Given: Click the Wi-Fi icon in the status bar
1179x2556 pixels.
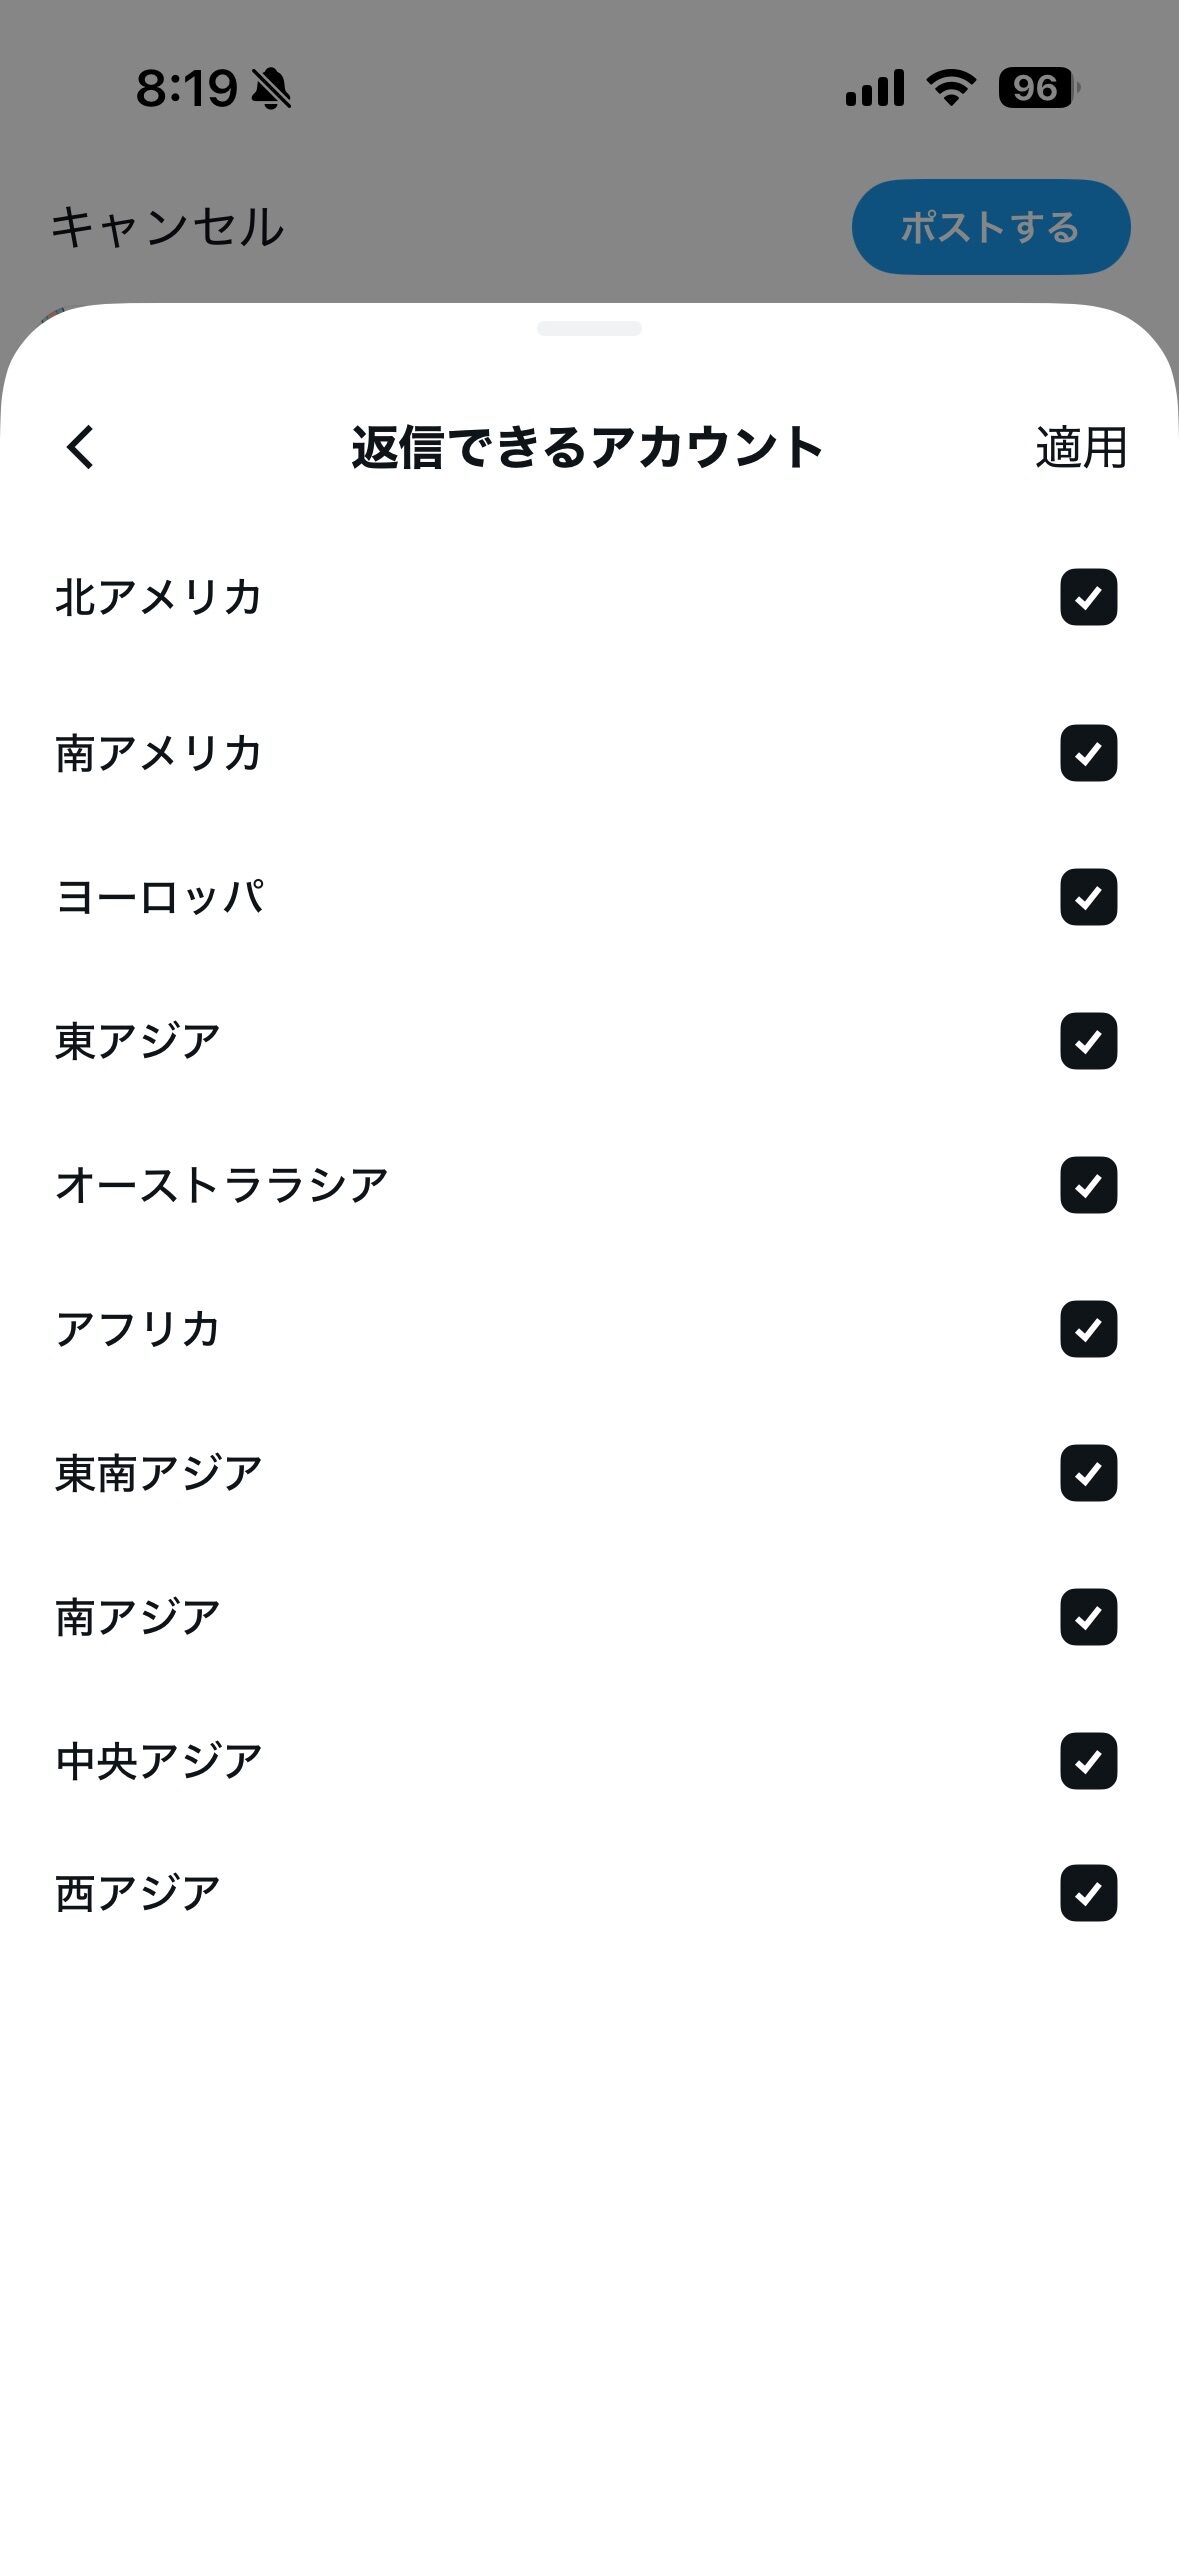Looking at the screenshot, I should click(948, 90).
